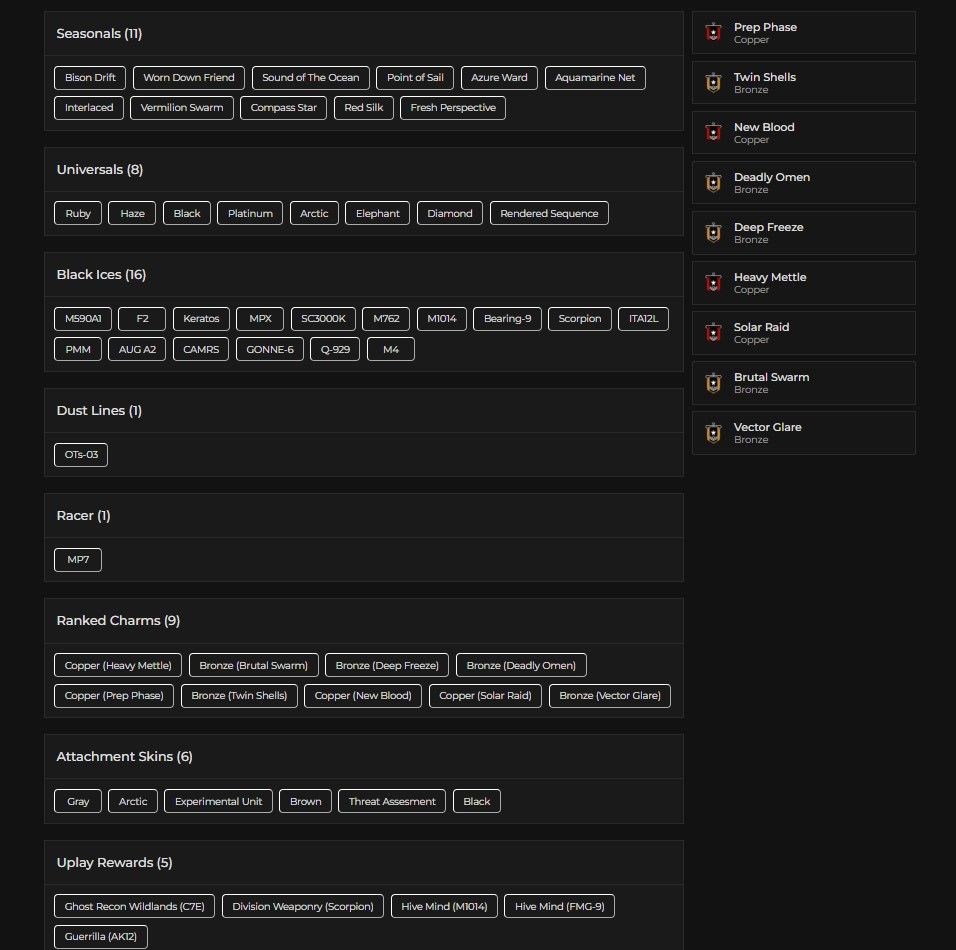This screenshot has width=956, height=950.
Task: Click the Aquamarine Net tag
Action: coord(595,77)
